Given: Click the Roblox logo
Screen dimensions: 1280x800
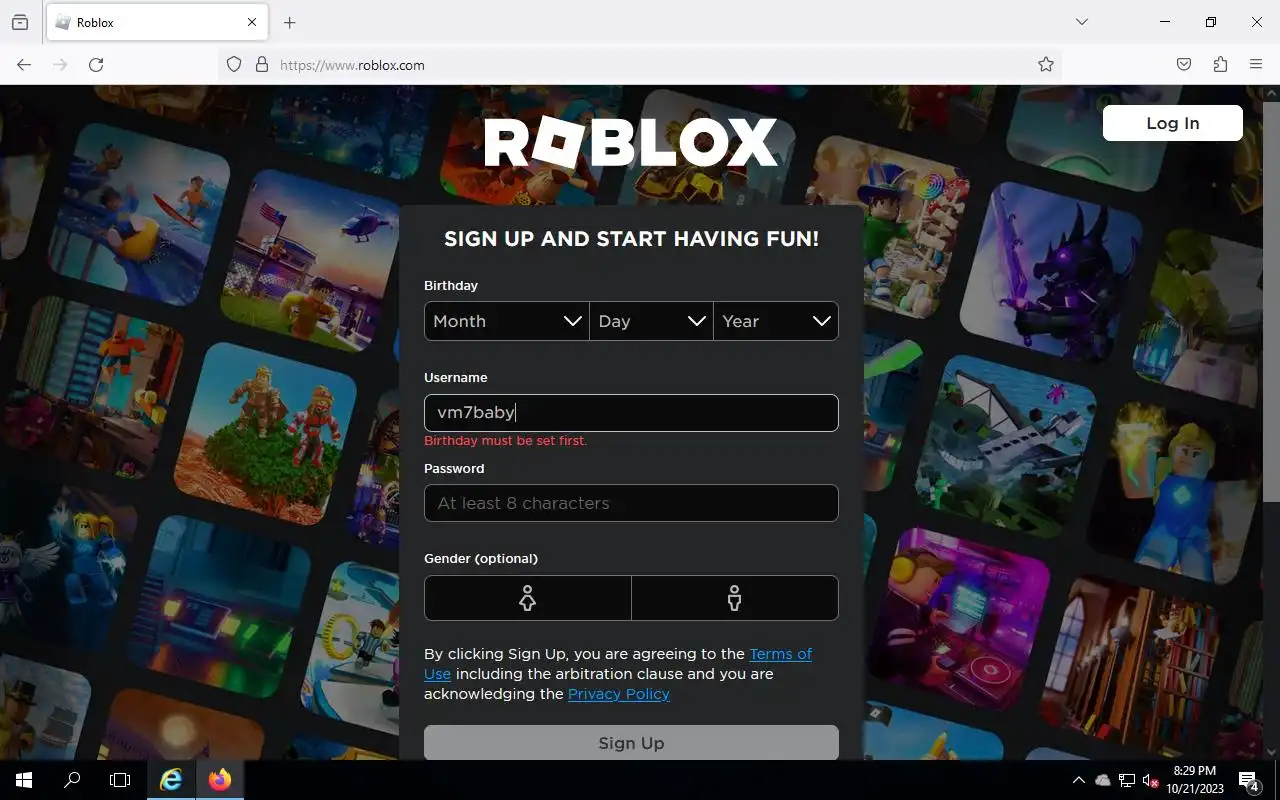Looking at the screenshot, I should [x=631, y=143].
